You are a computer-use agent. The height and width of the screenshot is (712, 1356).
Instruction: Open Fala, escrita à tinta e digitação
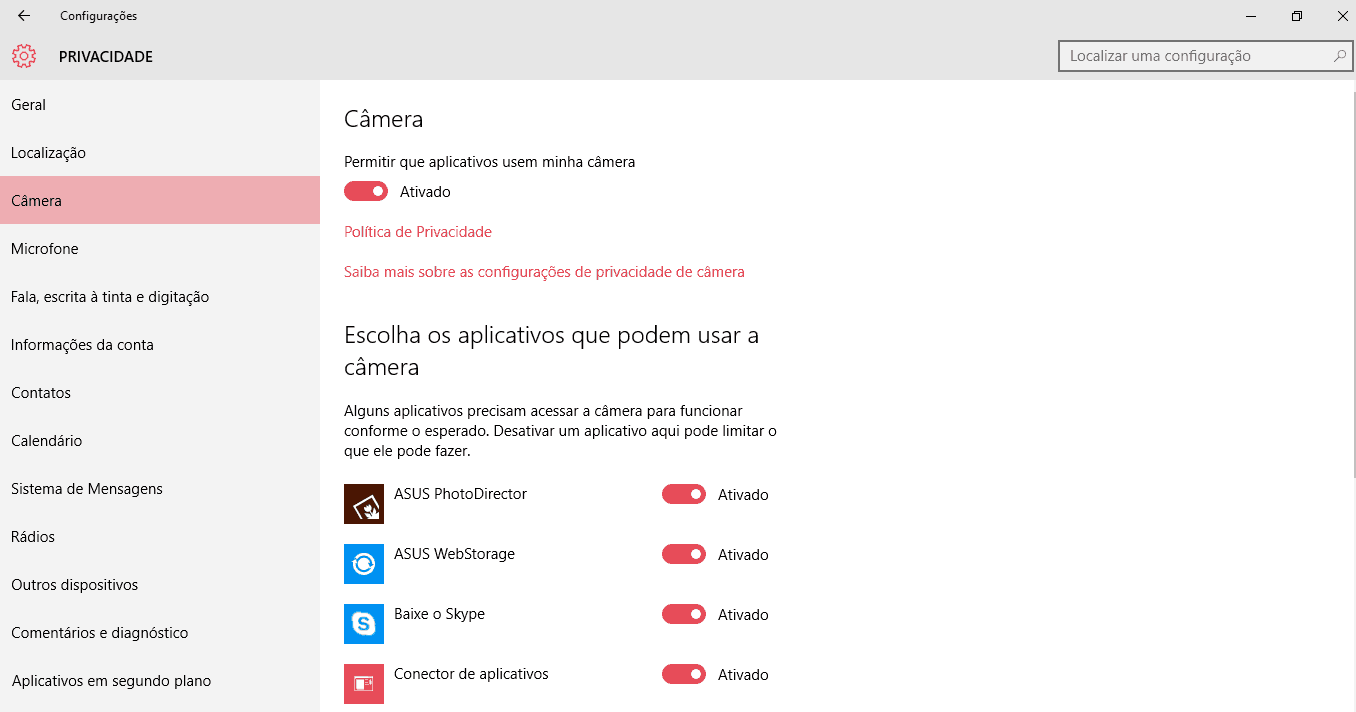pyautogui.click(x=160, y=297)
